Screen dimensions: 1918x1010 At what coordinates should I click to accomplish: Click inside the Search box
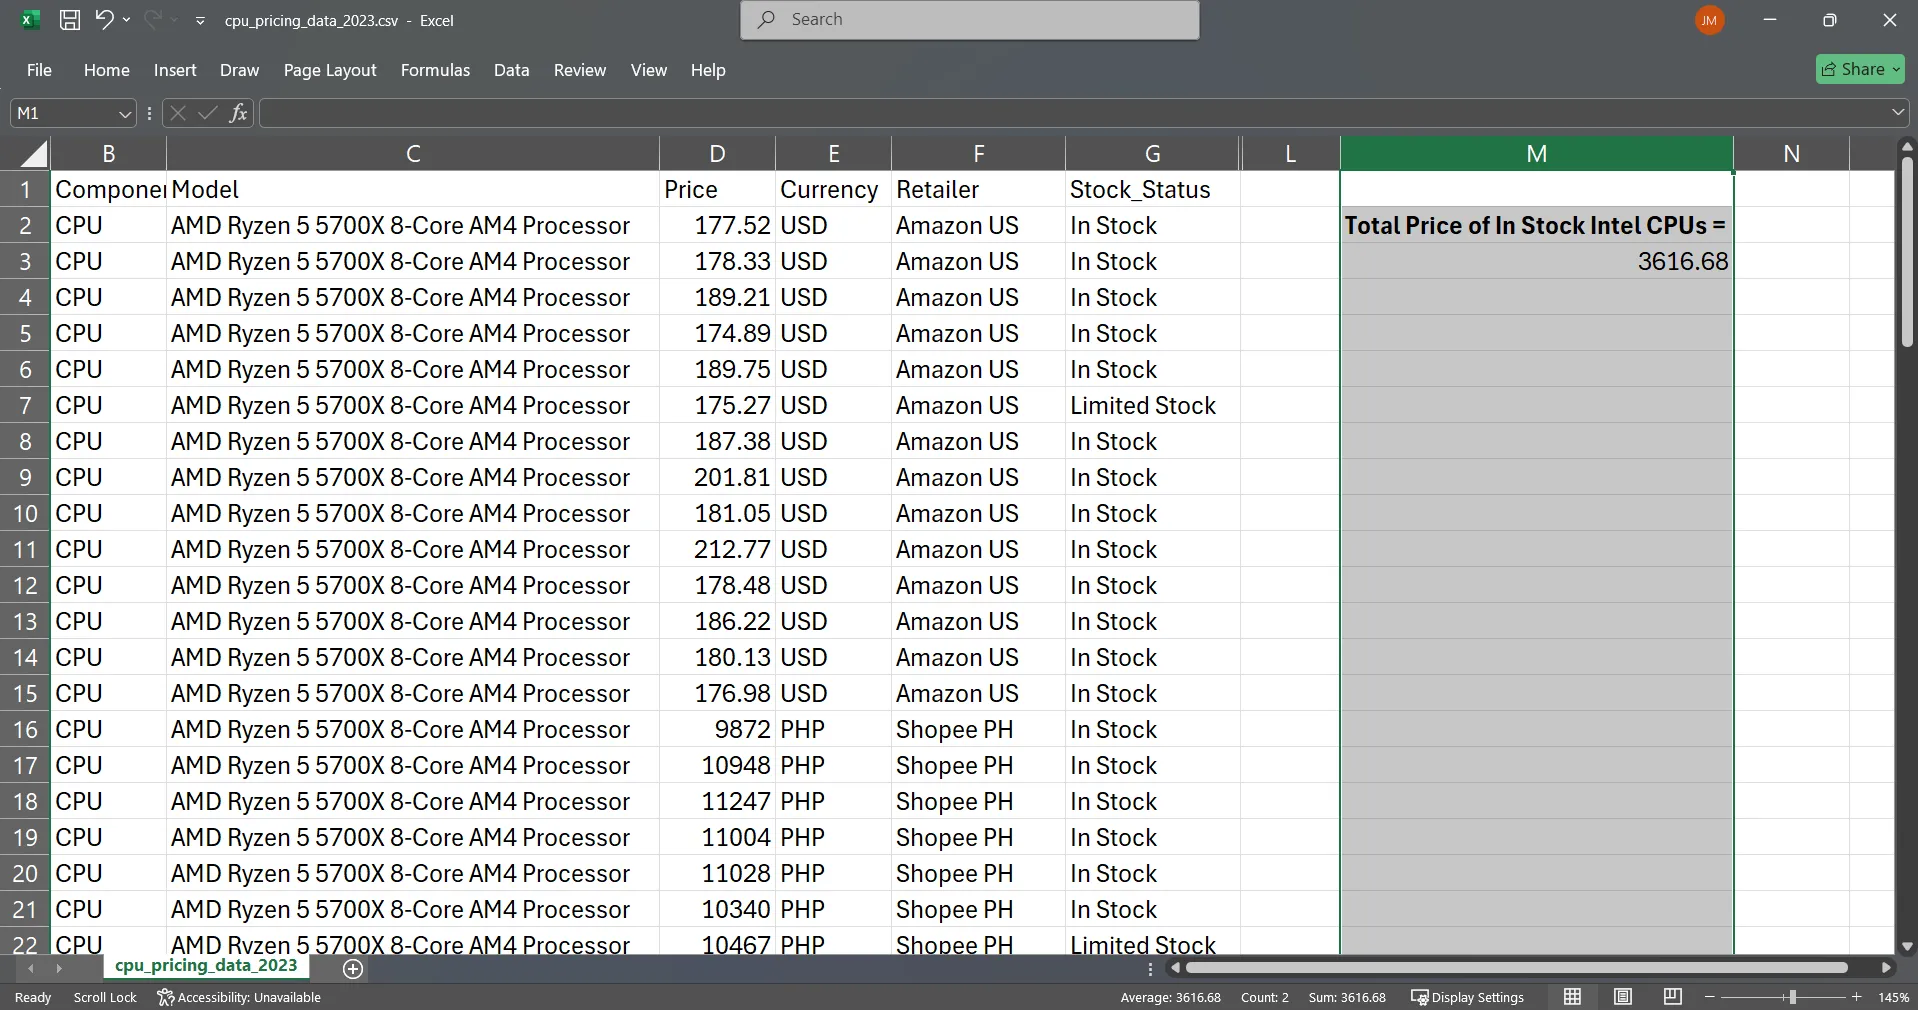(x=968, y=19)
